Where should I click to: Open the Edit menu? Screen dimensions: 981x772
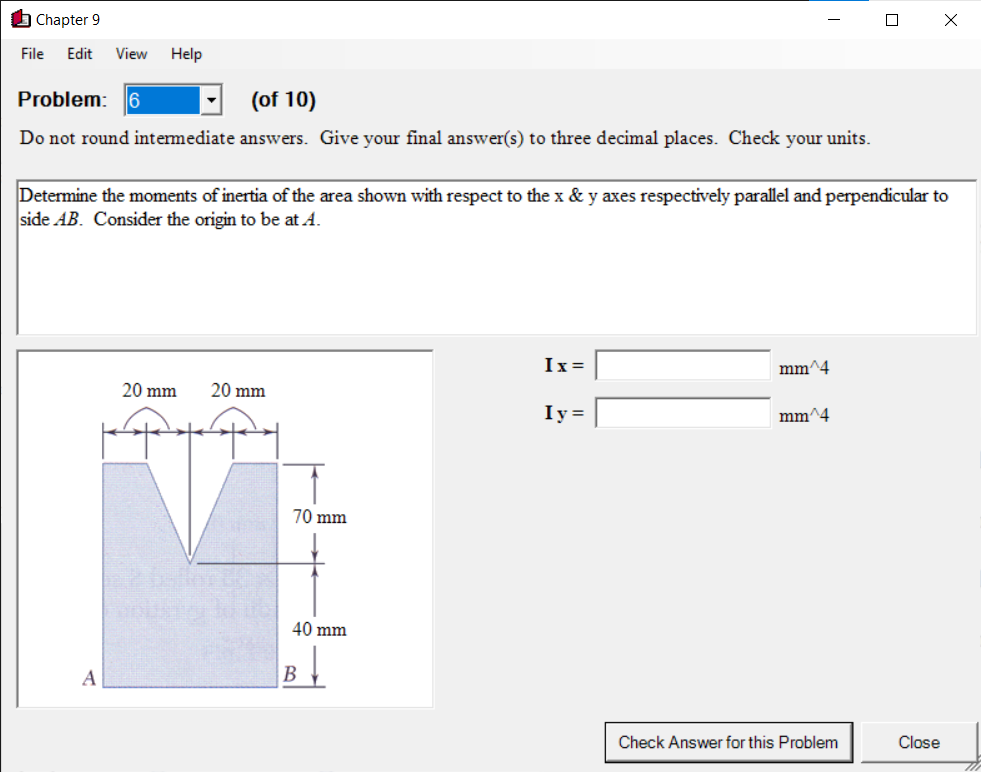79,54
